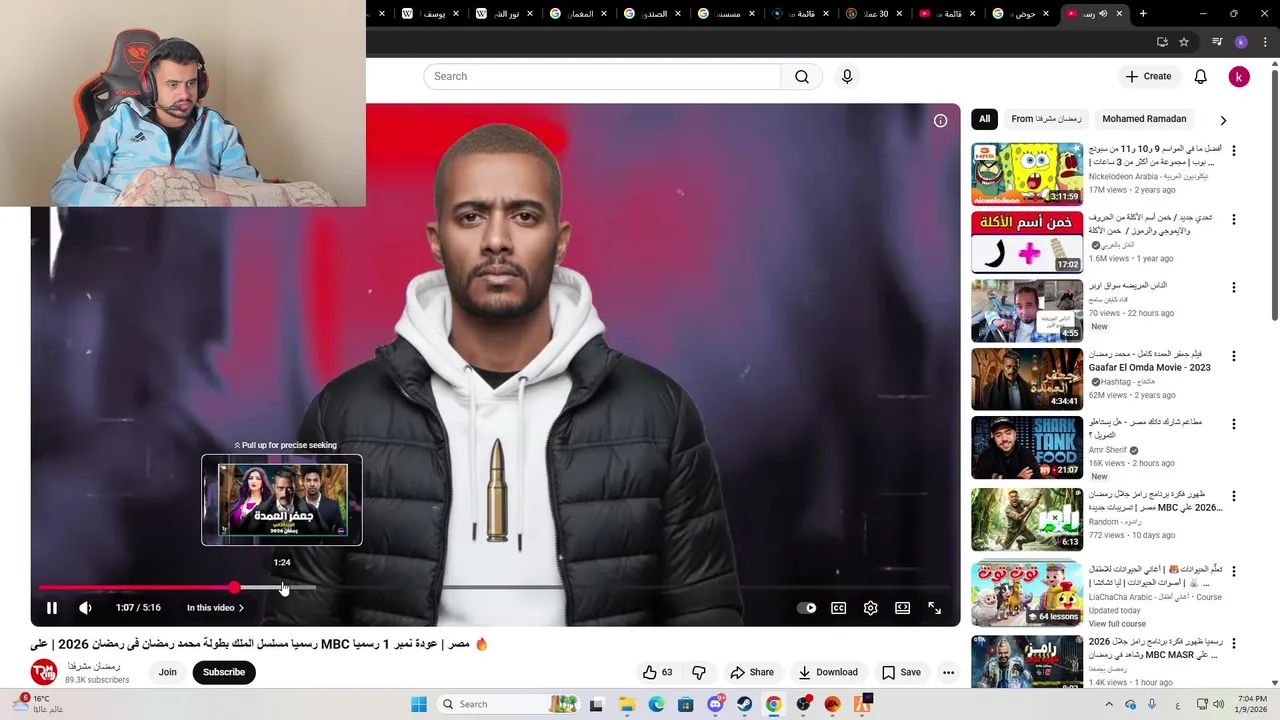Click the search magnifier button
This screenshot has height=720, width=1280.
802,77
